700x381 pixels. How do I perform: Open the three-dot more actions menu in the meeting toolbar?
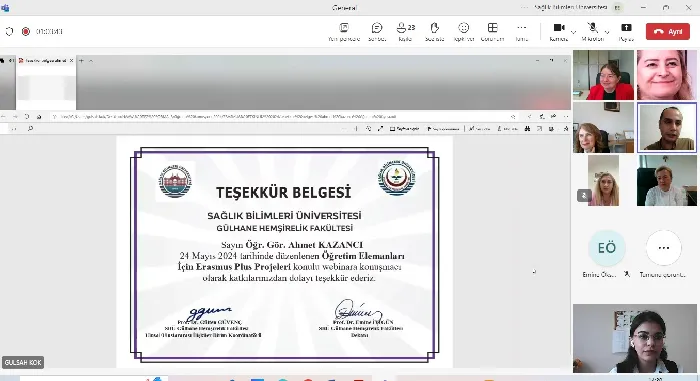pyautogui.click(x=521, y=28)
